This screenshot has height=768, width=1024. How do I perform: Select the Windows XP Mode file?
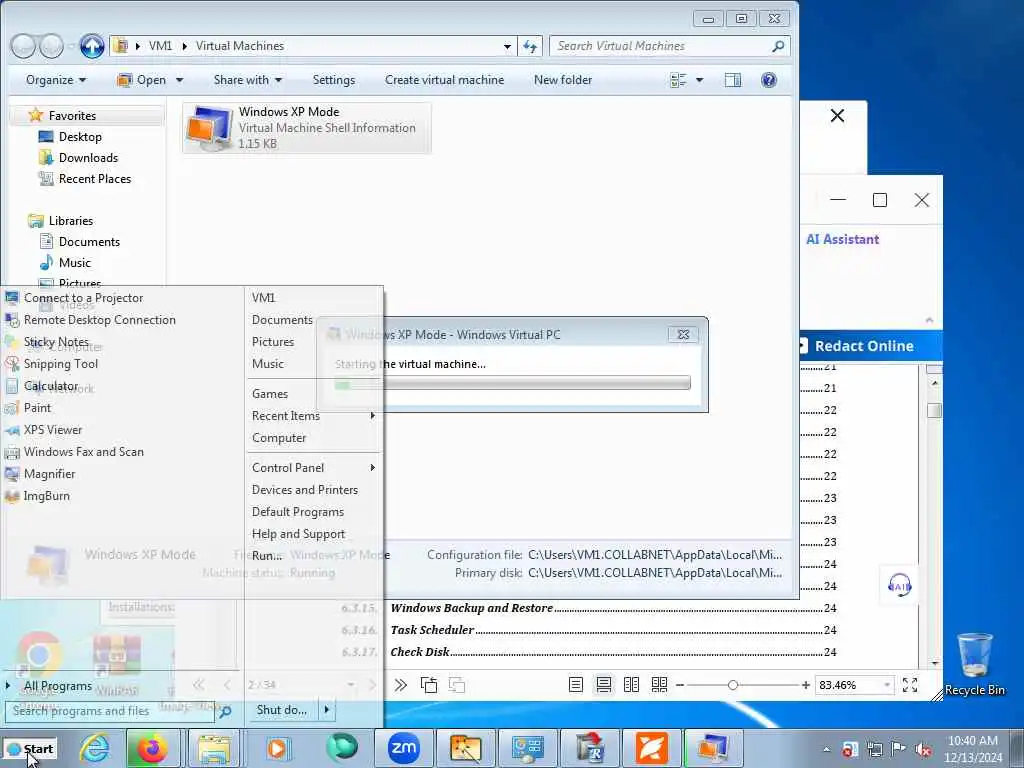(x=307, y=128)
